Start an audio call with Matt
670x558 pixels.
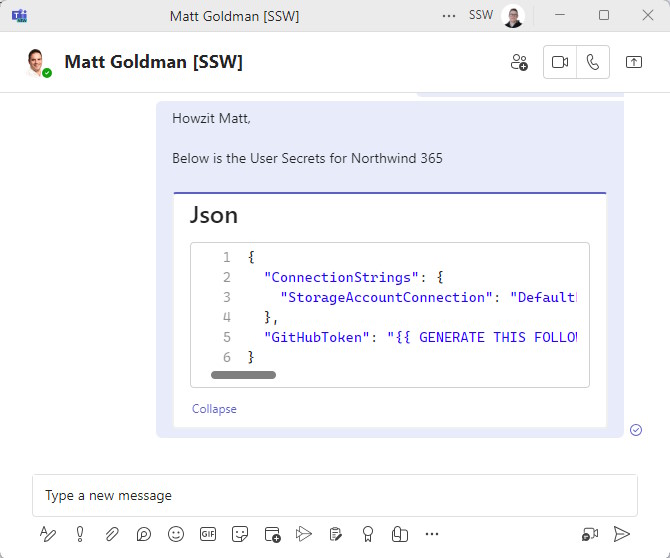pos(593,62)
